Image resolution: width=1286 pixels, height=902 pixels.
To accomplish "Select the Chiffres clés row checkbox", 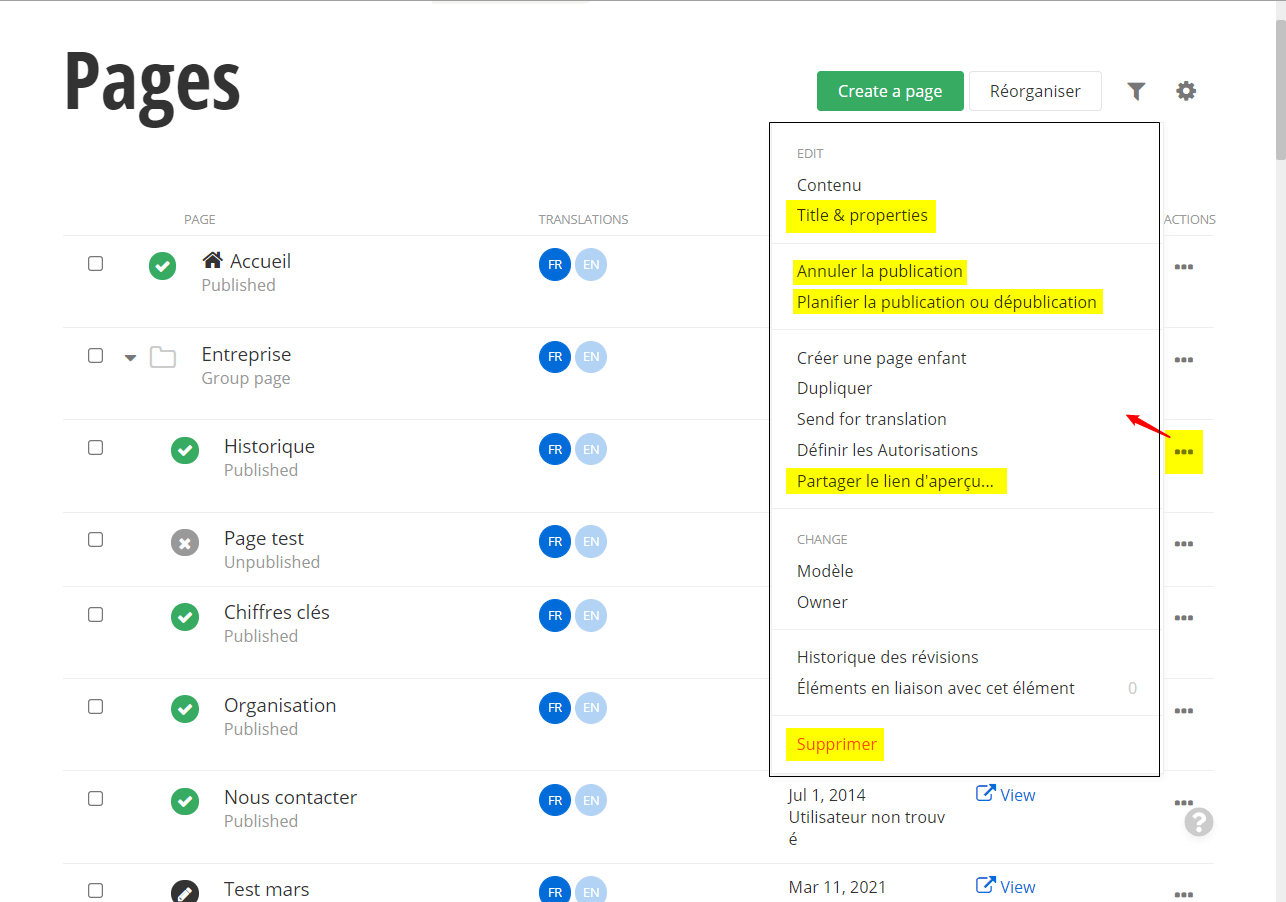I will tap(95, 614).
